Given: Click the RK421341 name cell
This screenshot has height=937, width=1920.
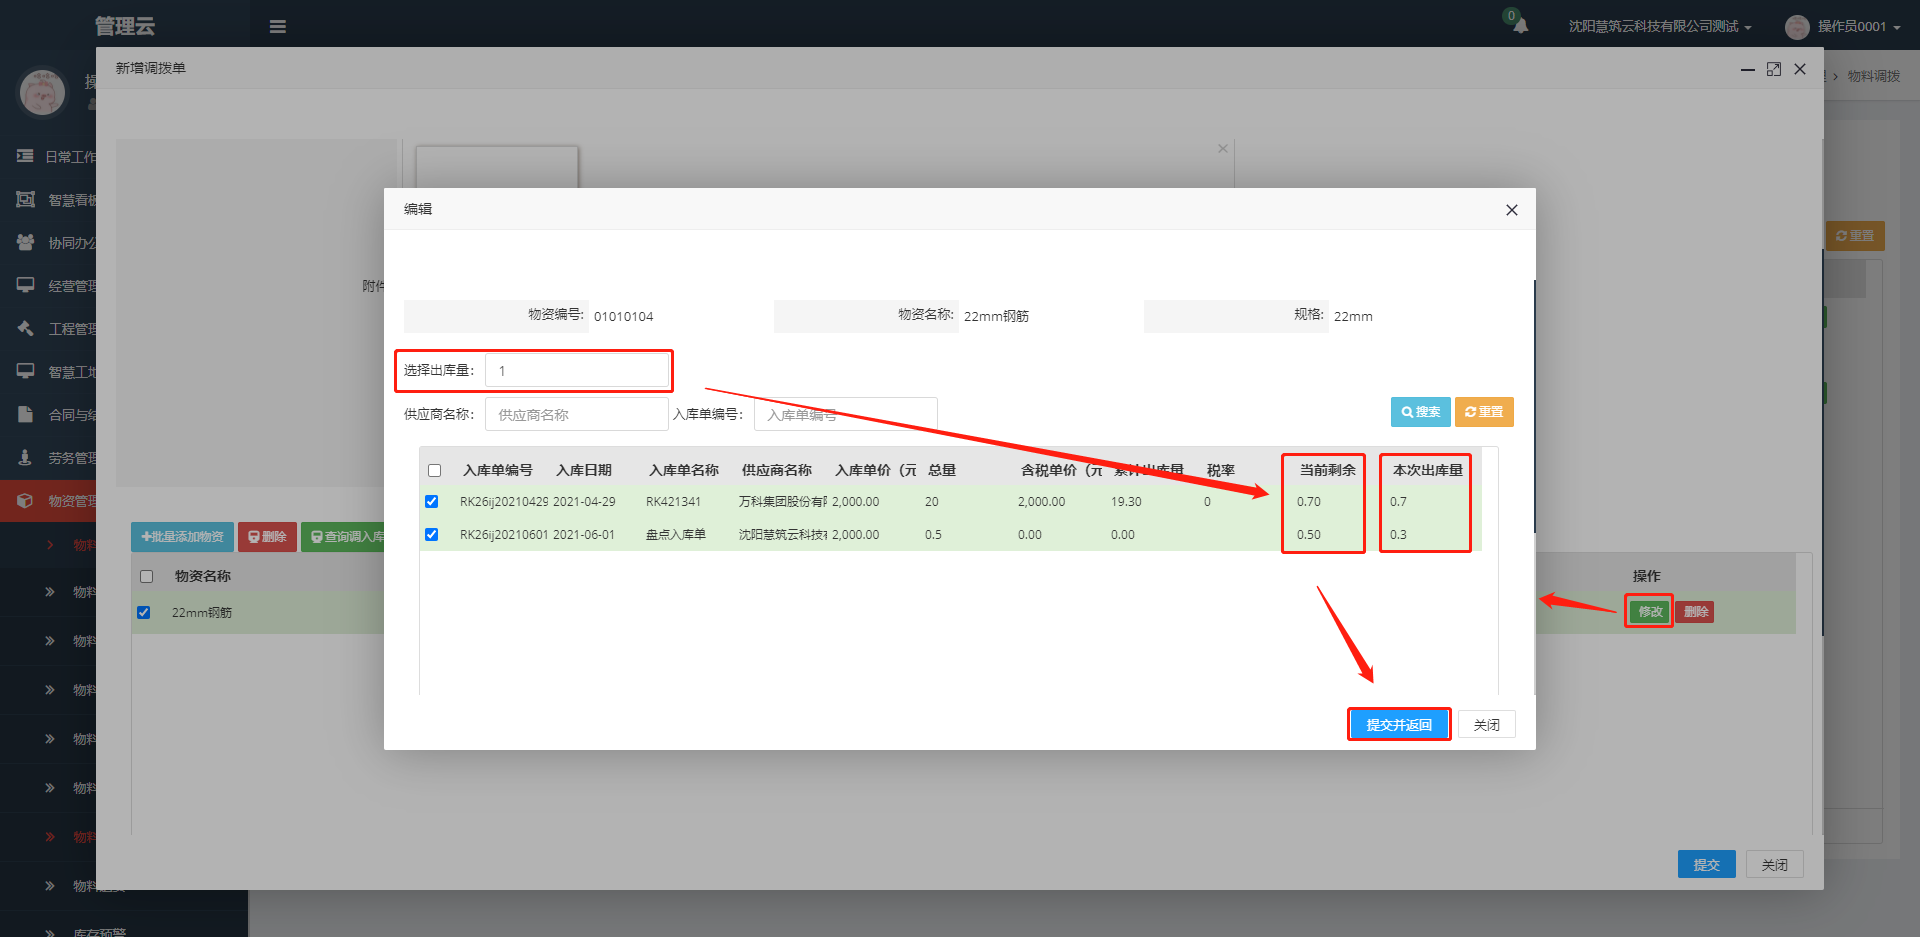Looking at the screenshot, I should (x=673, y=502).
